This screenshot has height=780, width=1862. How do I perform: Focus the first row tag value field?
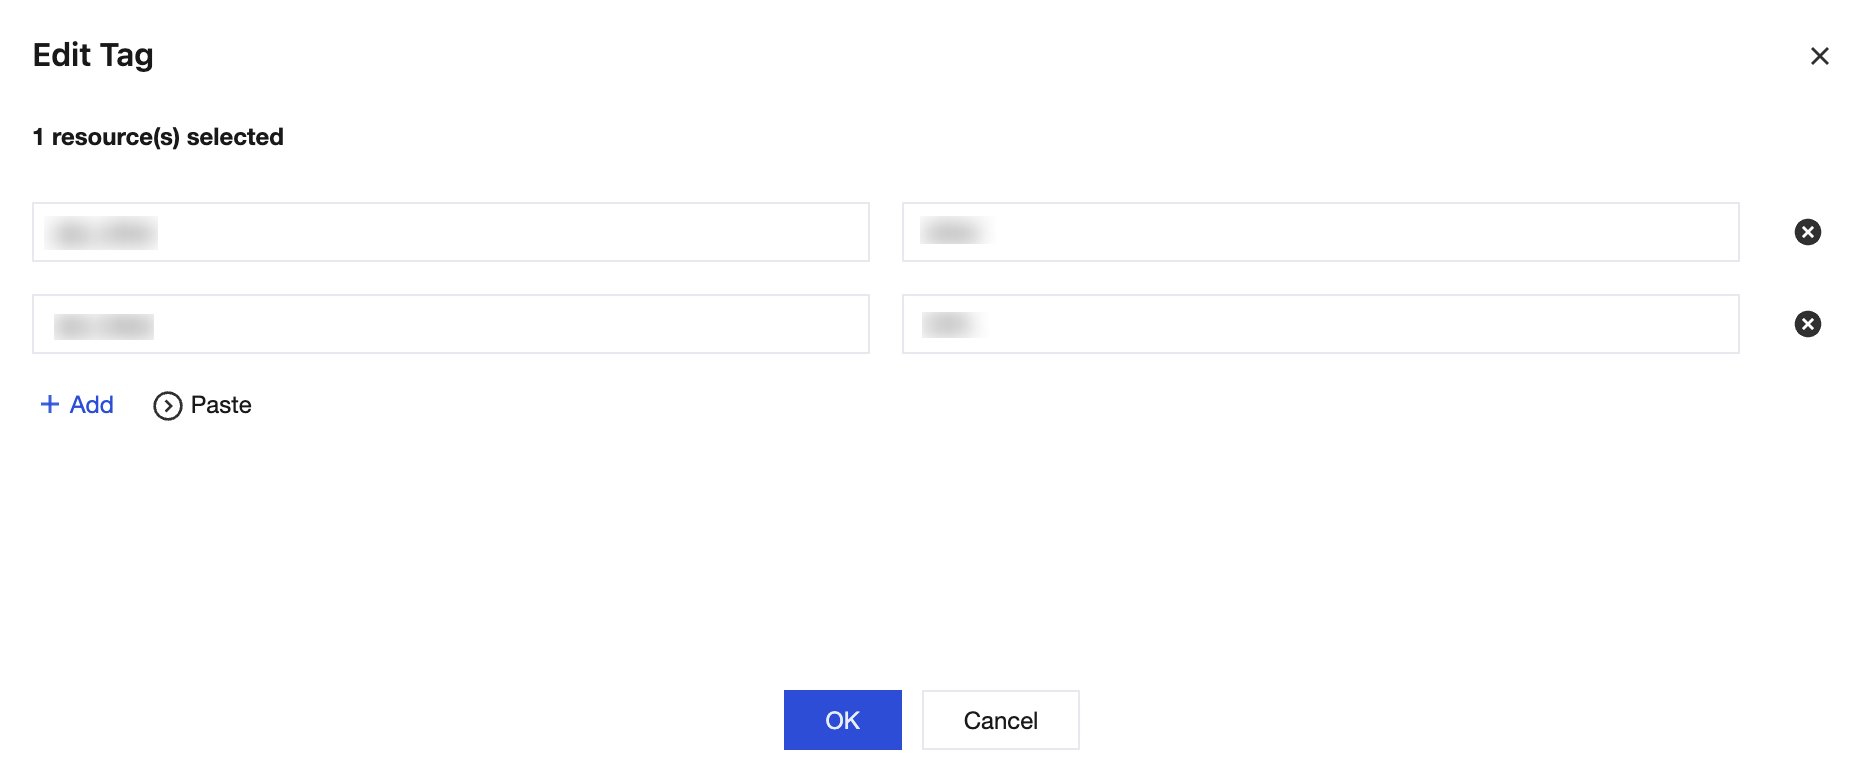[x=1350, y=232]
